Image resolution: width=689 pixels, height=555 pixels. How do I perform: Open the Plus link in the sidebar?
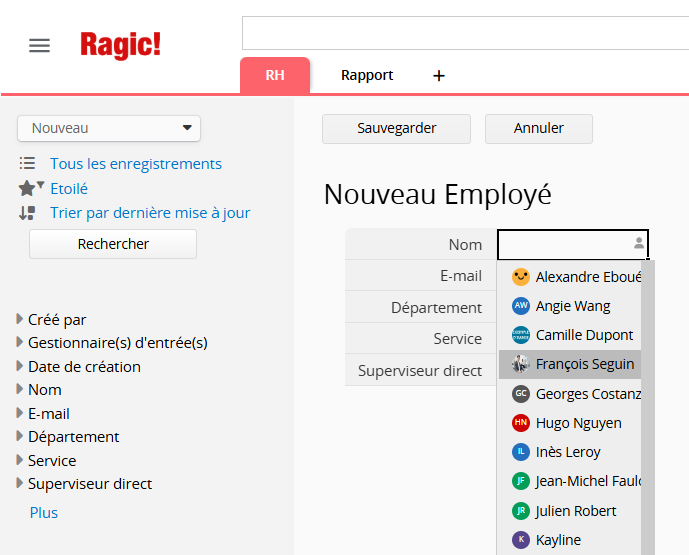[x=44, y=512]
